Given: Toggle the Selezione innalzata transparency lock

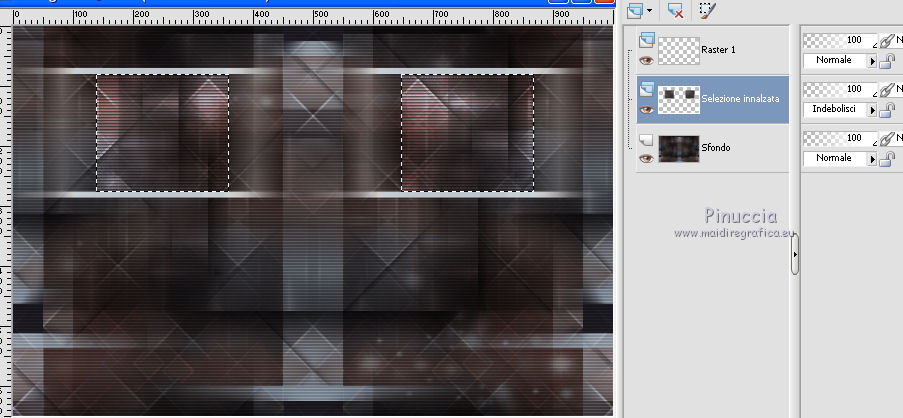Looking at the screenshot, I should point(889,109).
